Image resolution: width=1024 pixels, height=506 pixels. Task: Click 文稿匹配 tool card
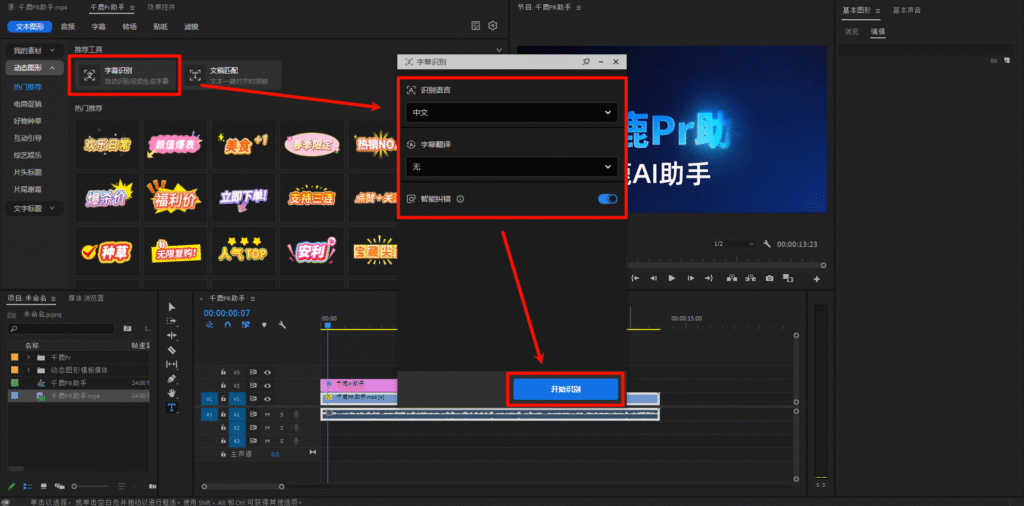click(x=231, y=75)
